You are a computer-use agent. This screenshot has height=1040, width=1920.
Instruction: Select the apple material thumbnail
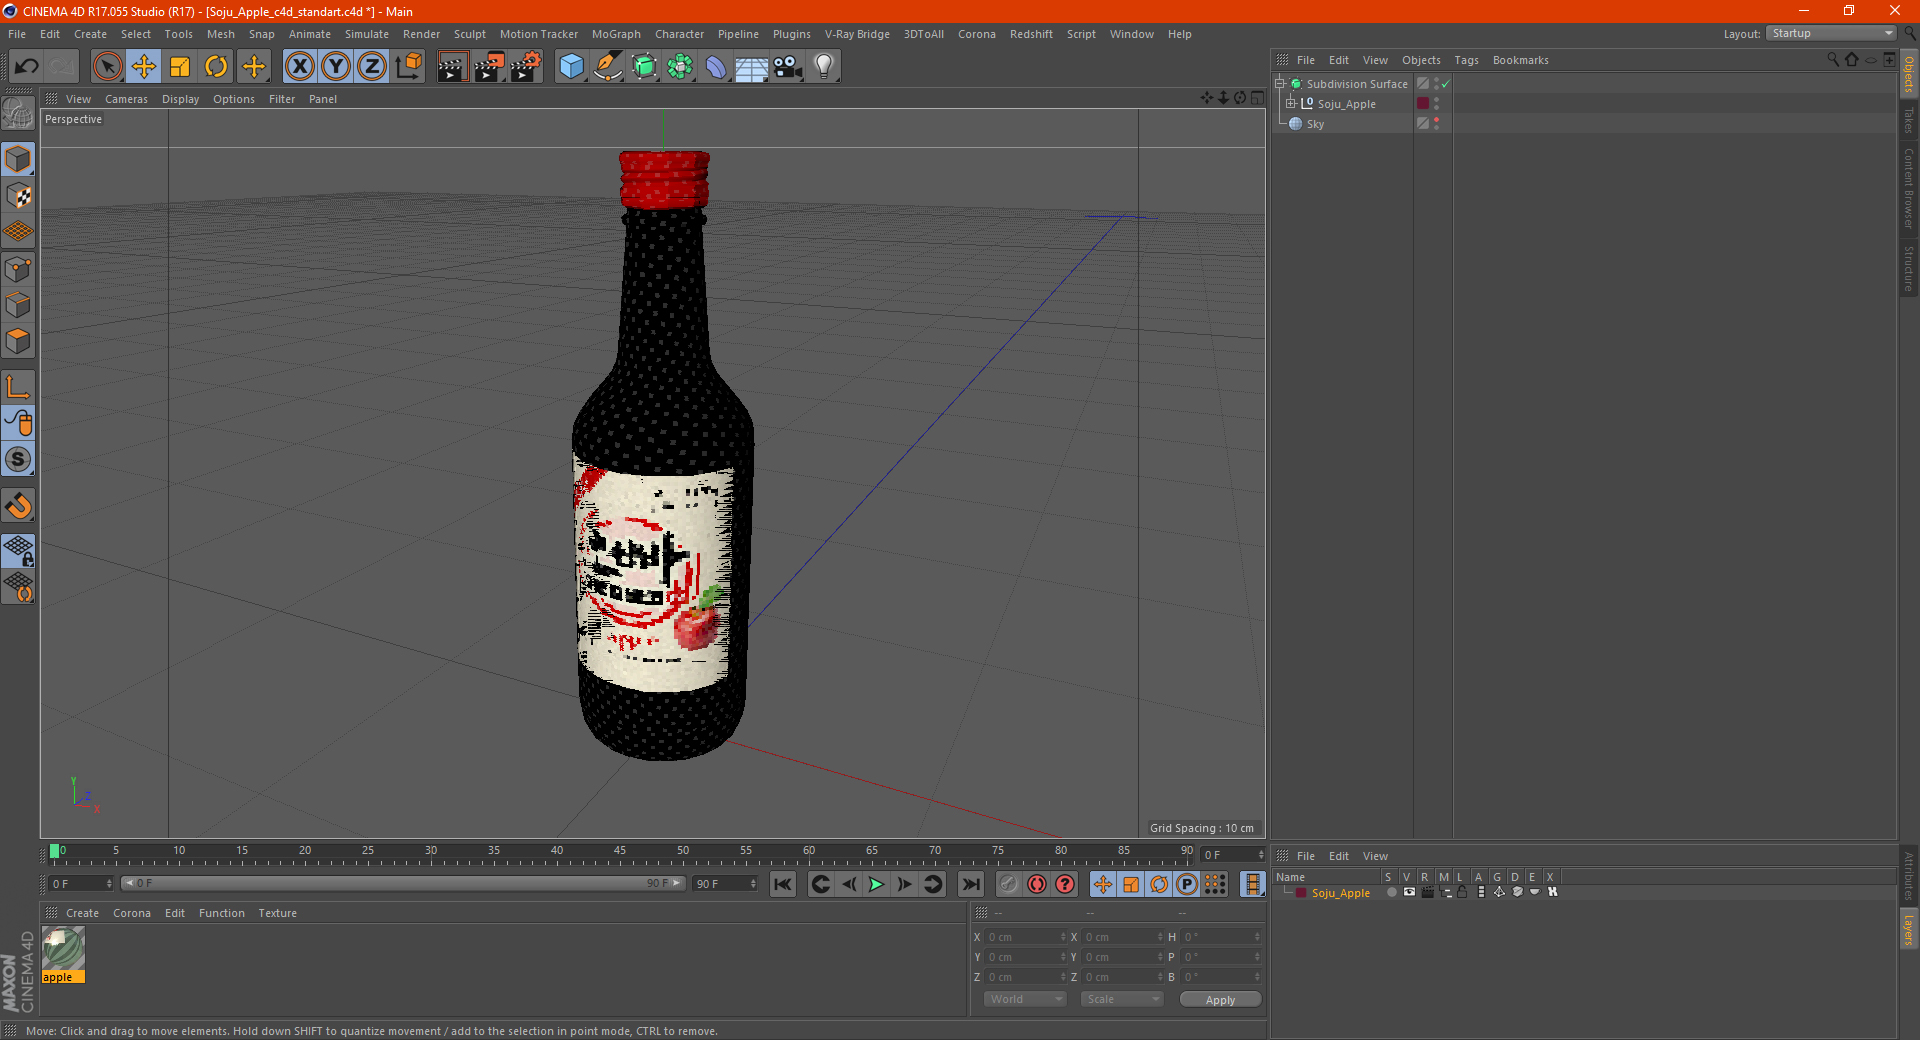tap(63, 949)
